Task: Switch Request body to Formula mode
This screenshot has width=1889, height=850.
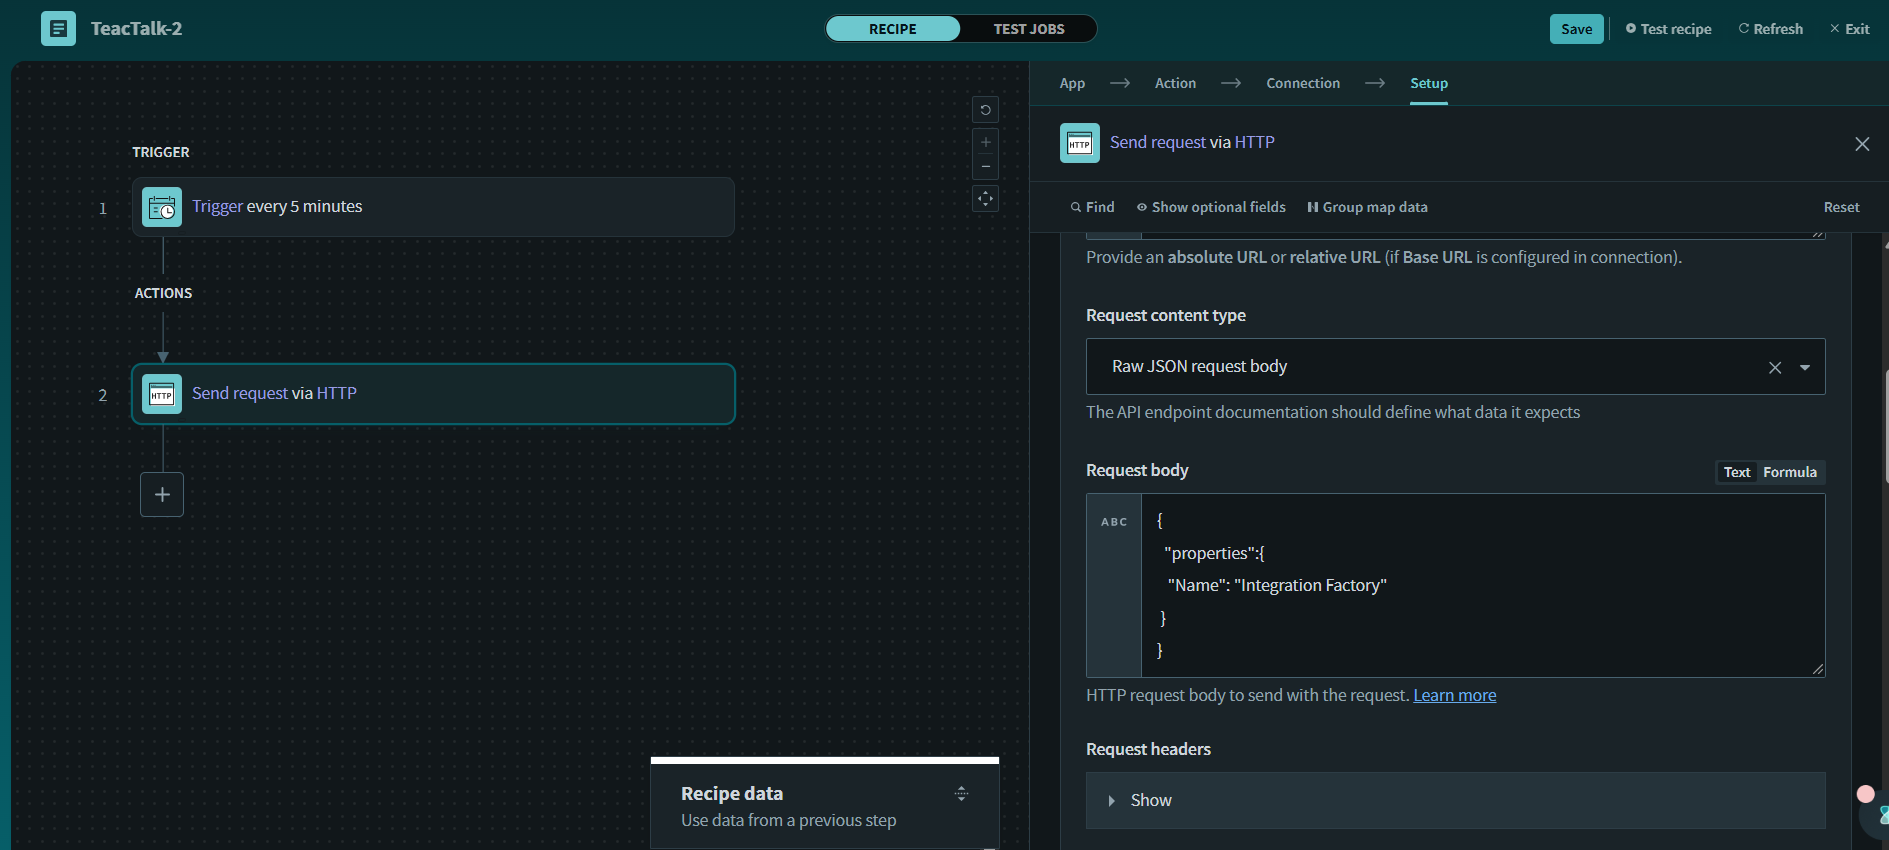Action: click(x=1789, y=472)
